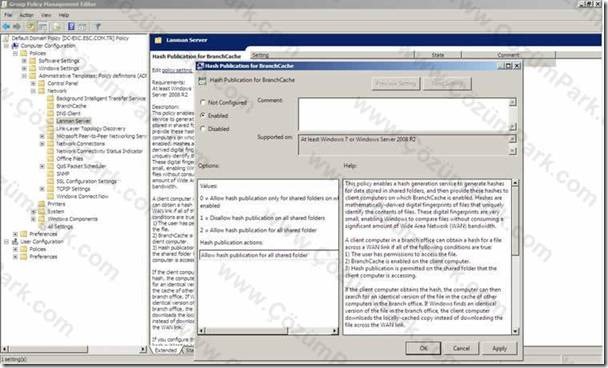Click the Next Setting button

(447, 83)
